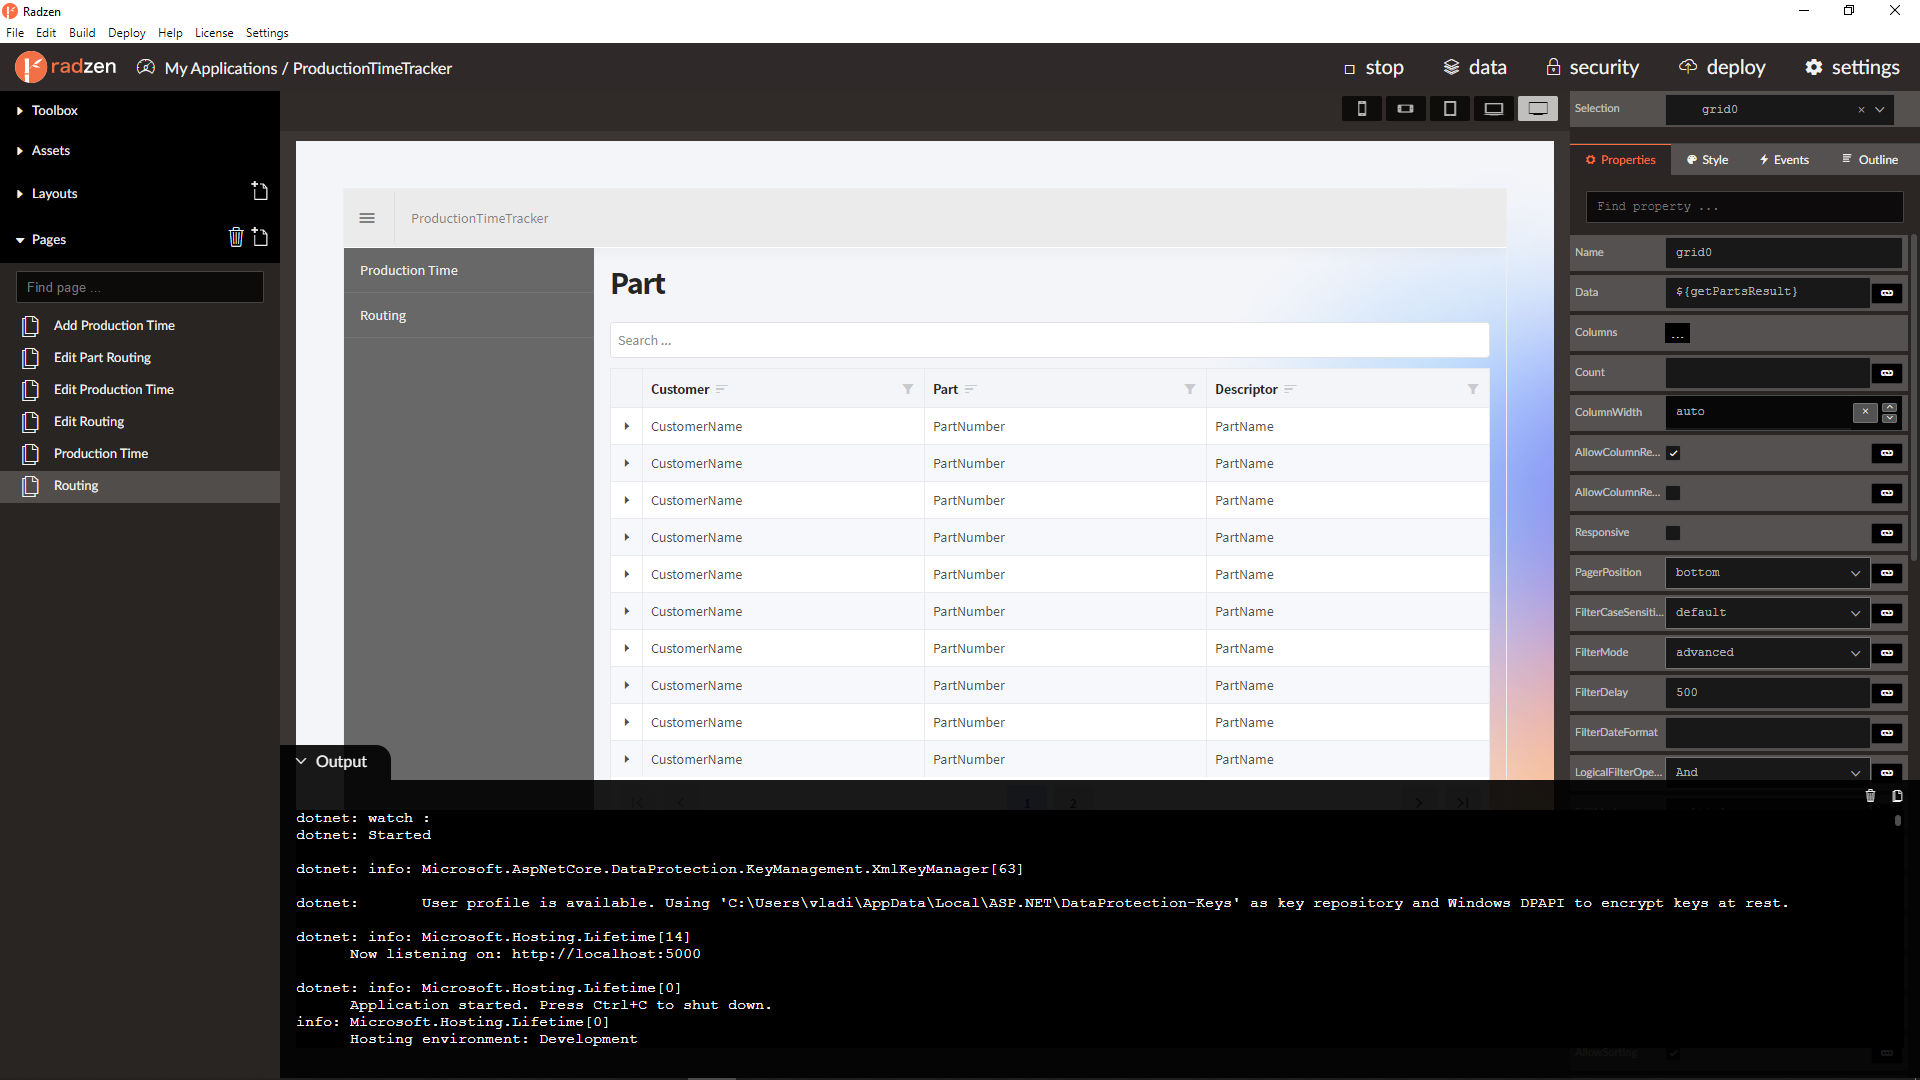Clear the grid0 selection with X
Viewport: 1920px width, 1080px height.
pyautogui.click(x=1861, y=110)
